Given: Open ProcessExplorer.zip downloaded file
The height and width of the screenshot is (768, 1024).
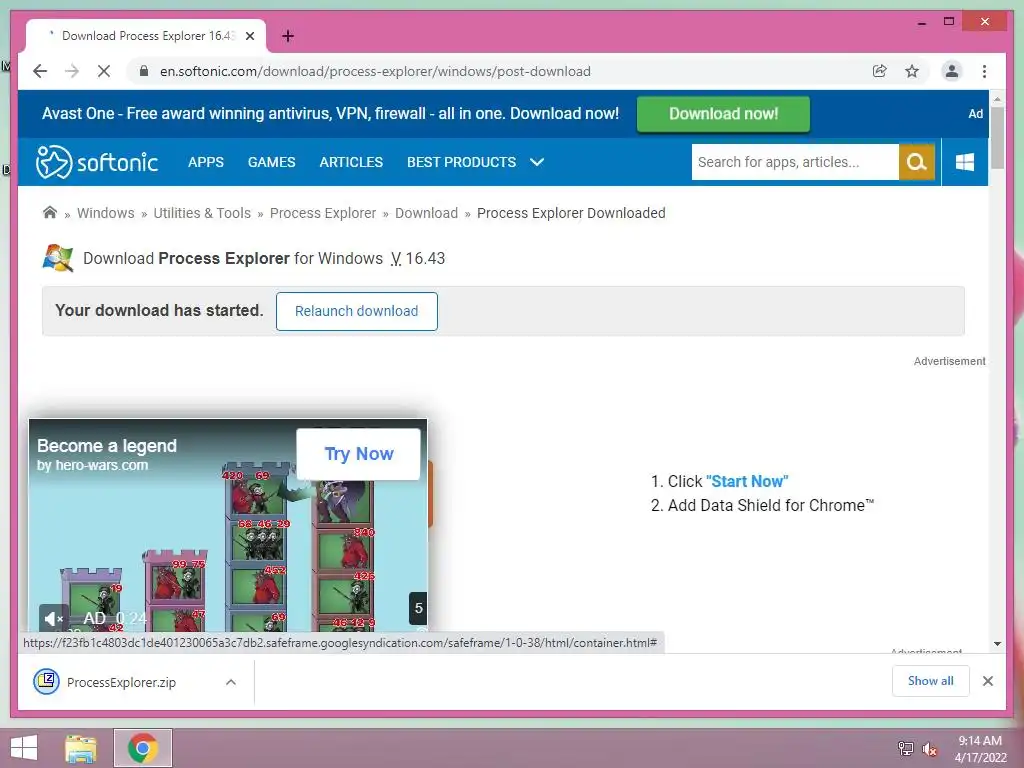Looking at the screenshot, I should (121, 682).
